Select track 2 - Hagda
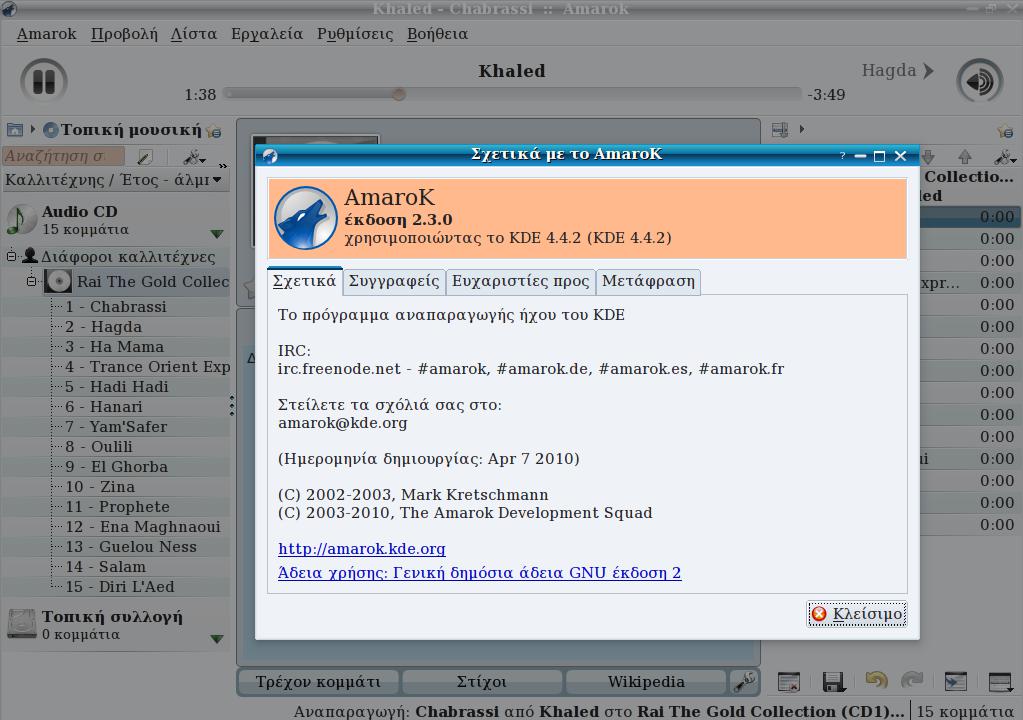 (x=103, y=327)
